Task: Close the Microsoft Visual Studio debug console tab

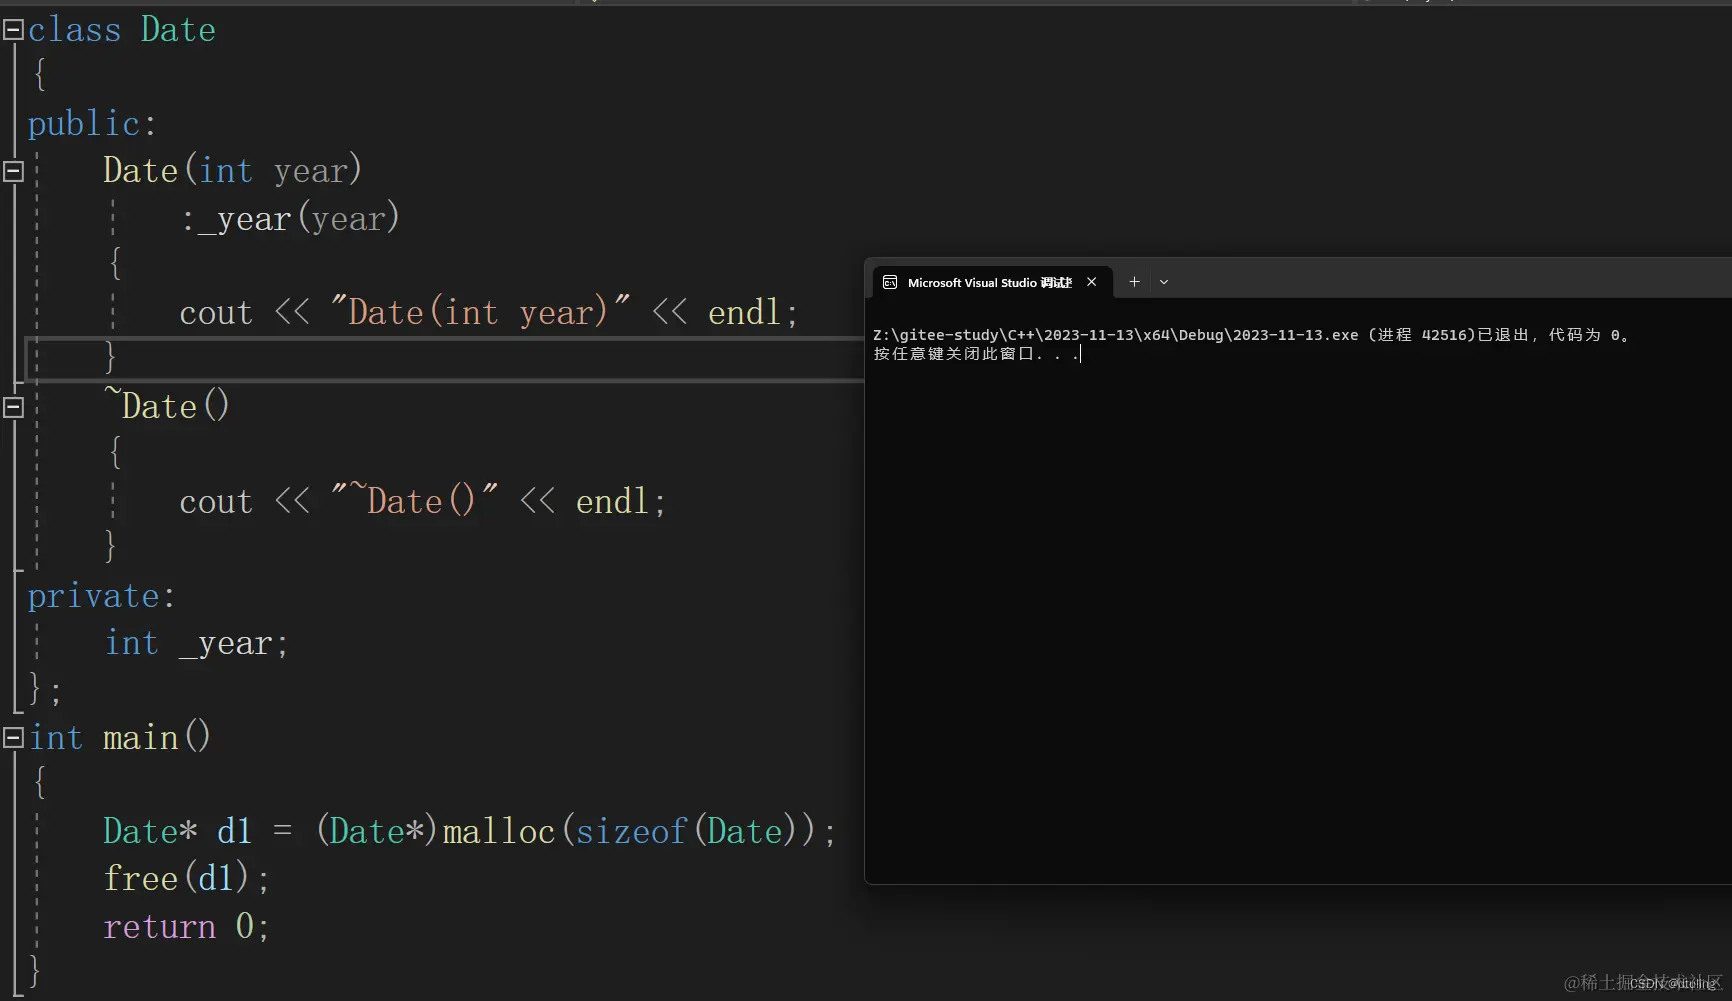Action: click(1092, 282)
